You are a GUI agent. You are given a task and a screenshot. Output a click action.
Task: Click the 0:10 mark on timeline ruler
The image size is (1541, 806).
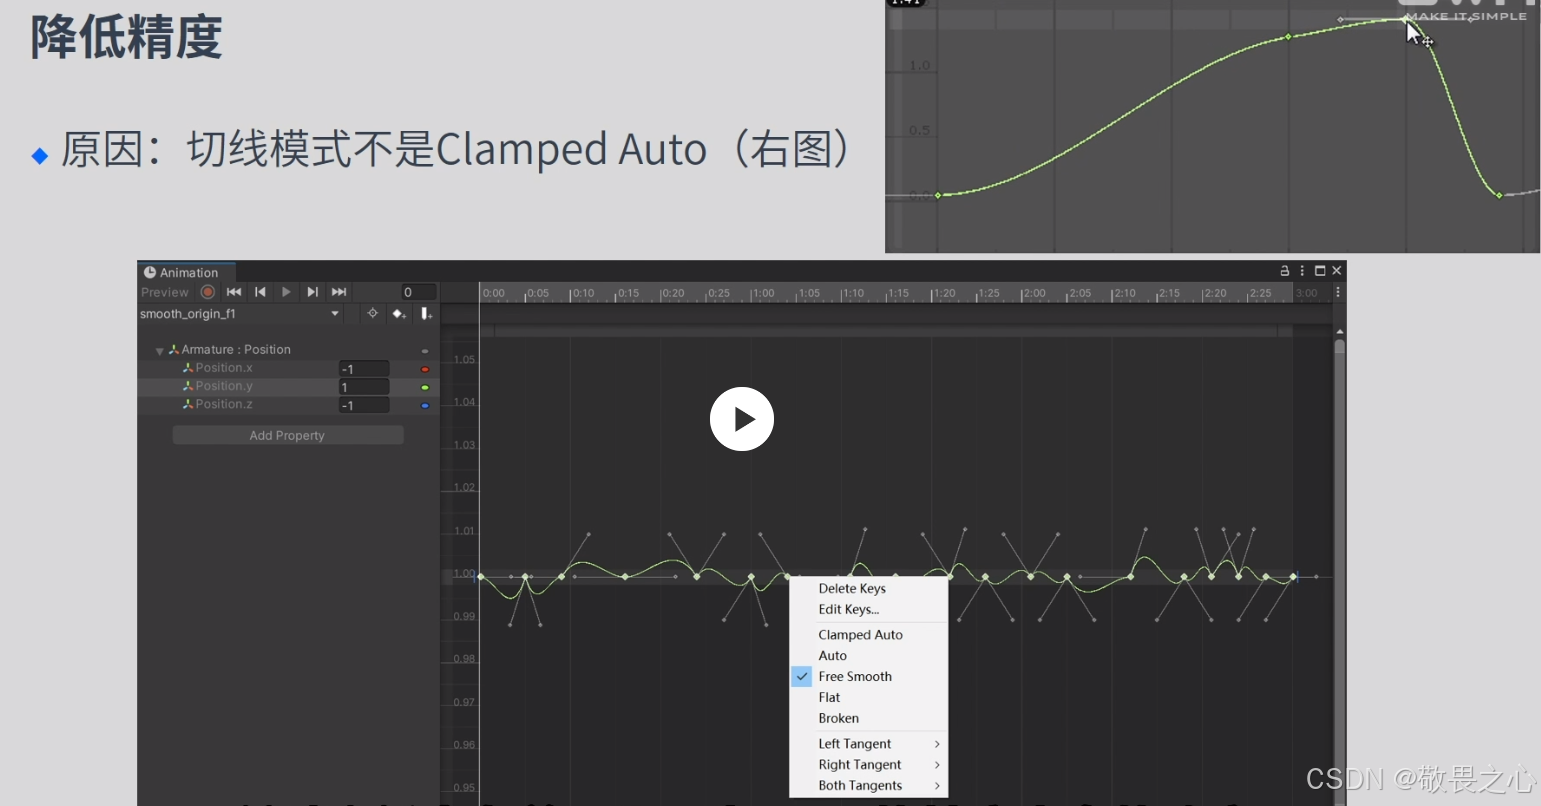pos(582,293)
